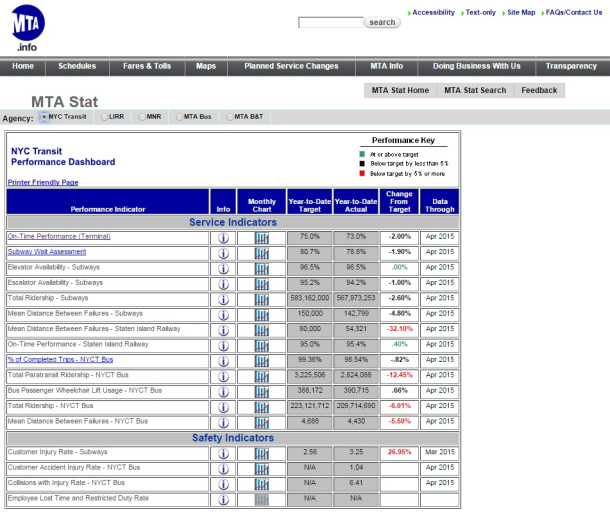This screenshot has width=610, height=512.
Task: Open the Text-only link
Action: point(481,12)
